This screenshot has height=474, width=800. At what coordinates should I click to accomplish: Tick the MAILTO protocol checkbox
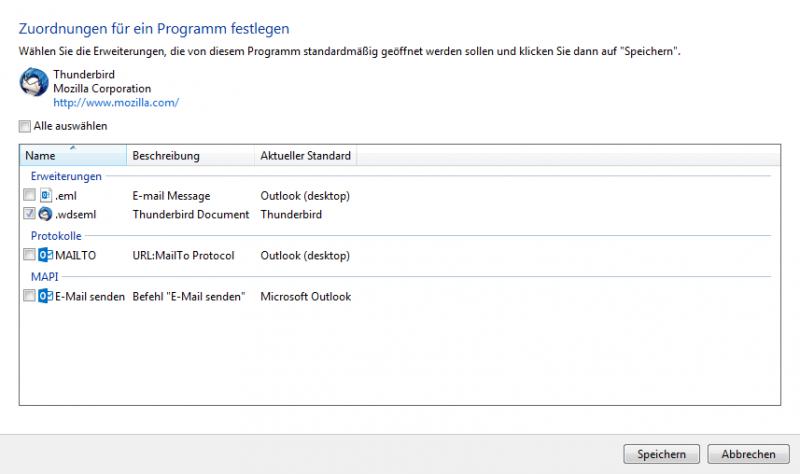(29, 255)
